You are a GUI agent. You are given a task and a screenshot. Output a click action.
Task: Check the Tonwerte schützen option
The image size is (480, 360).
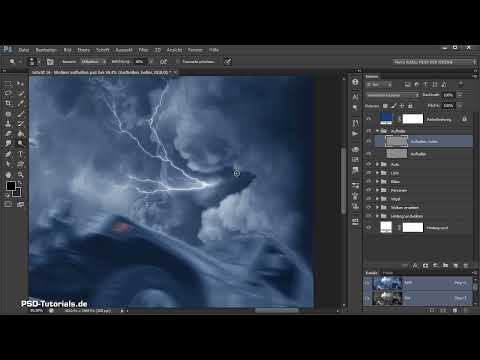pyautogui.click(x=178, y=62)
